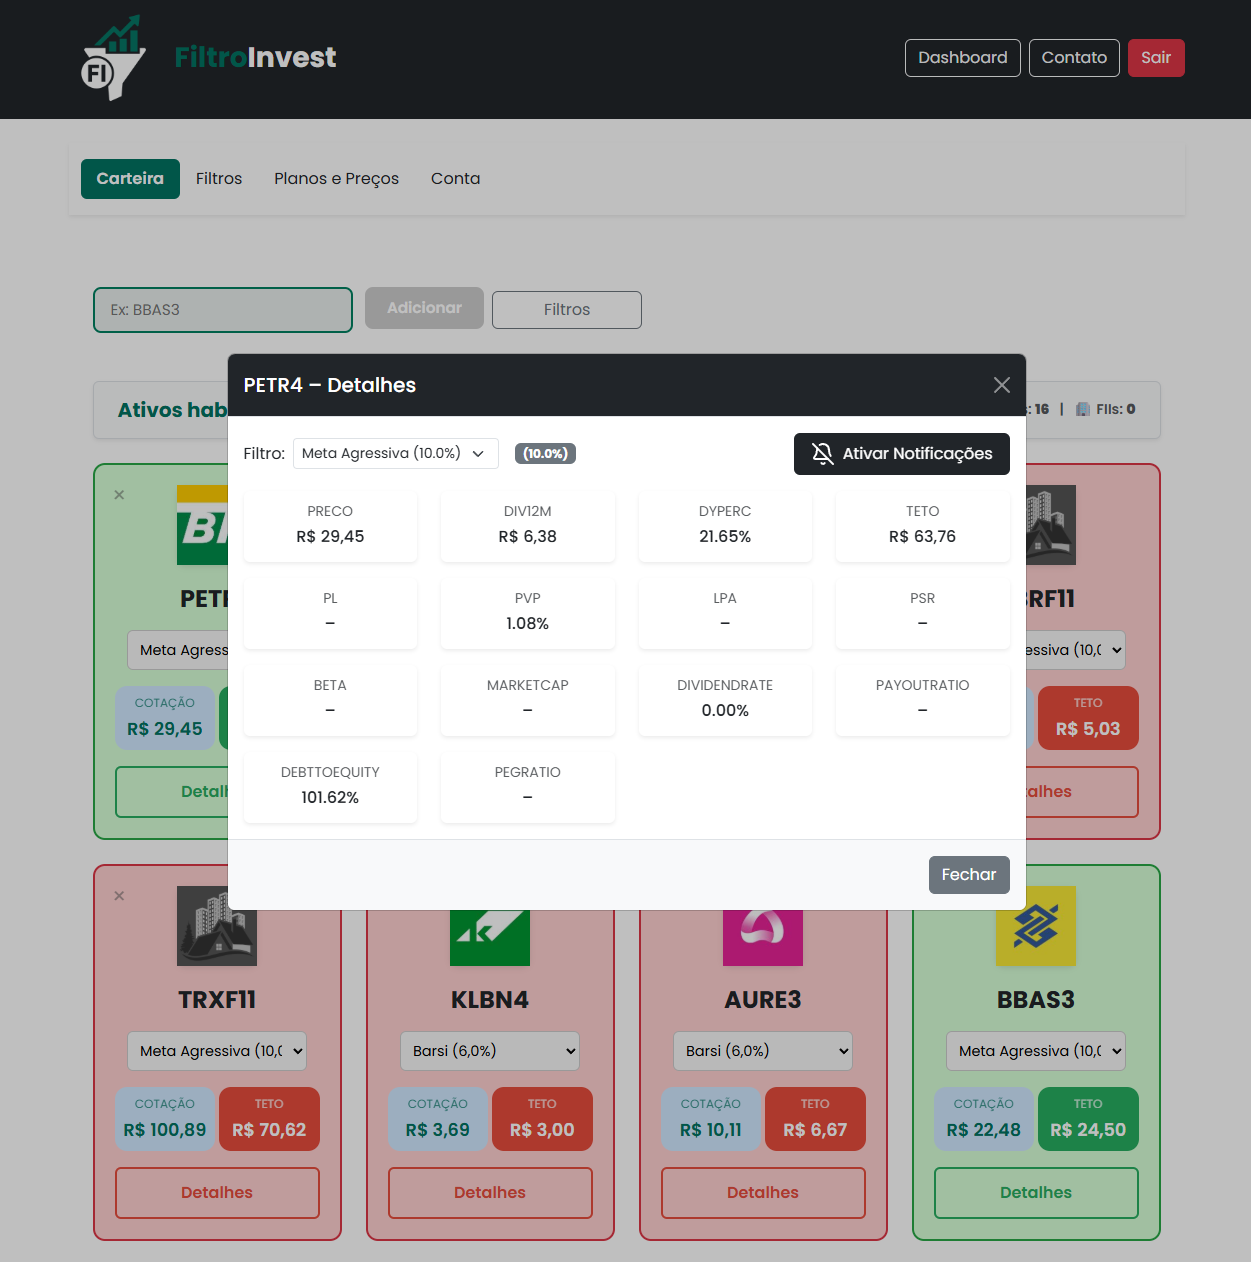Remove the TRXF11 card using its X icon
Image resolution: width=1251 pixels, height=1262 pixels.
(x=119, y=896)
